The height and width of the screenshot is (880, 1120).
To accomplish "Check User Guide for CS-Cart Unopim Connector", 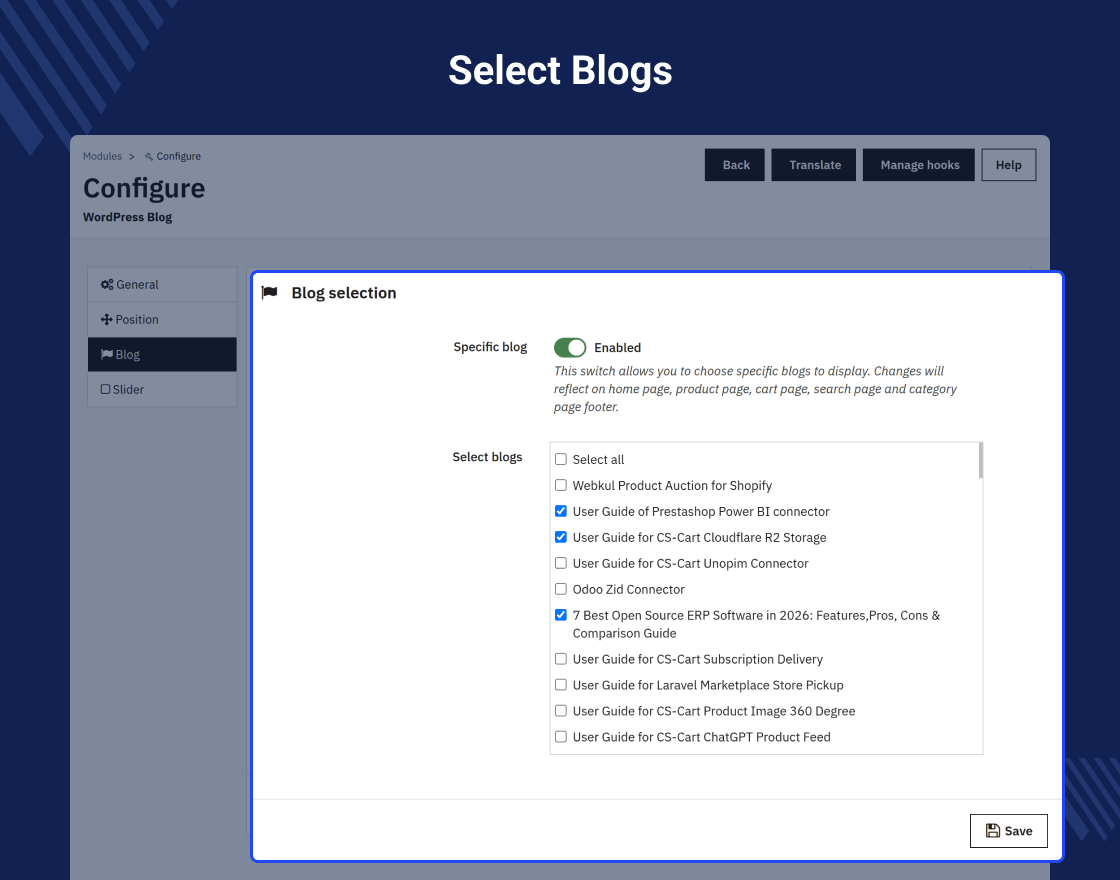I will point(561,563).
